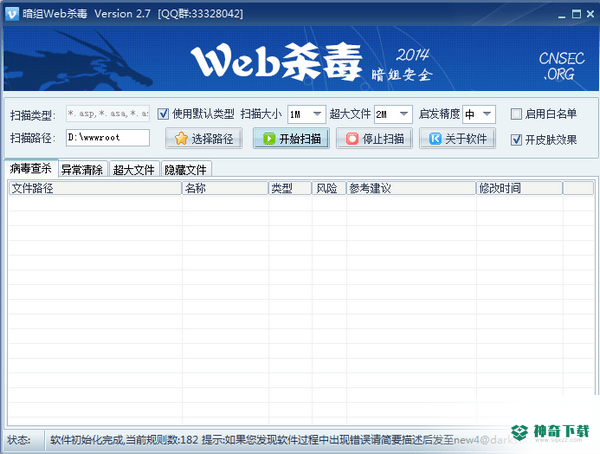The height and width of the screenshot is (454, 600).
Task: Click the 状态 status bar message text
Action: tap(291, 440)
